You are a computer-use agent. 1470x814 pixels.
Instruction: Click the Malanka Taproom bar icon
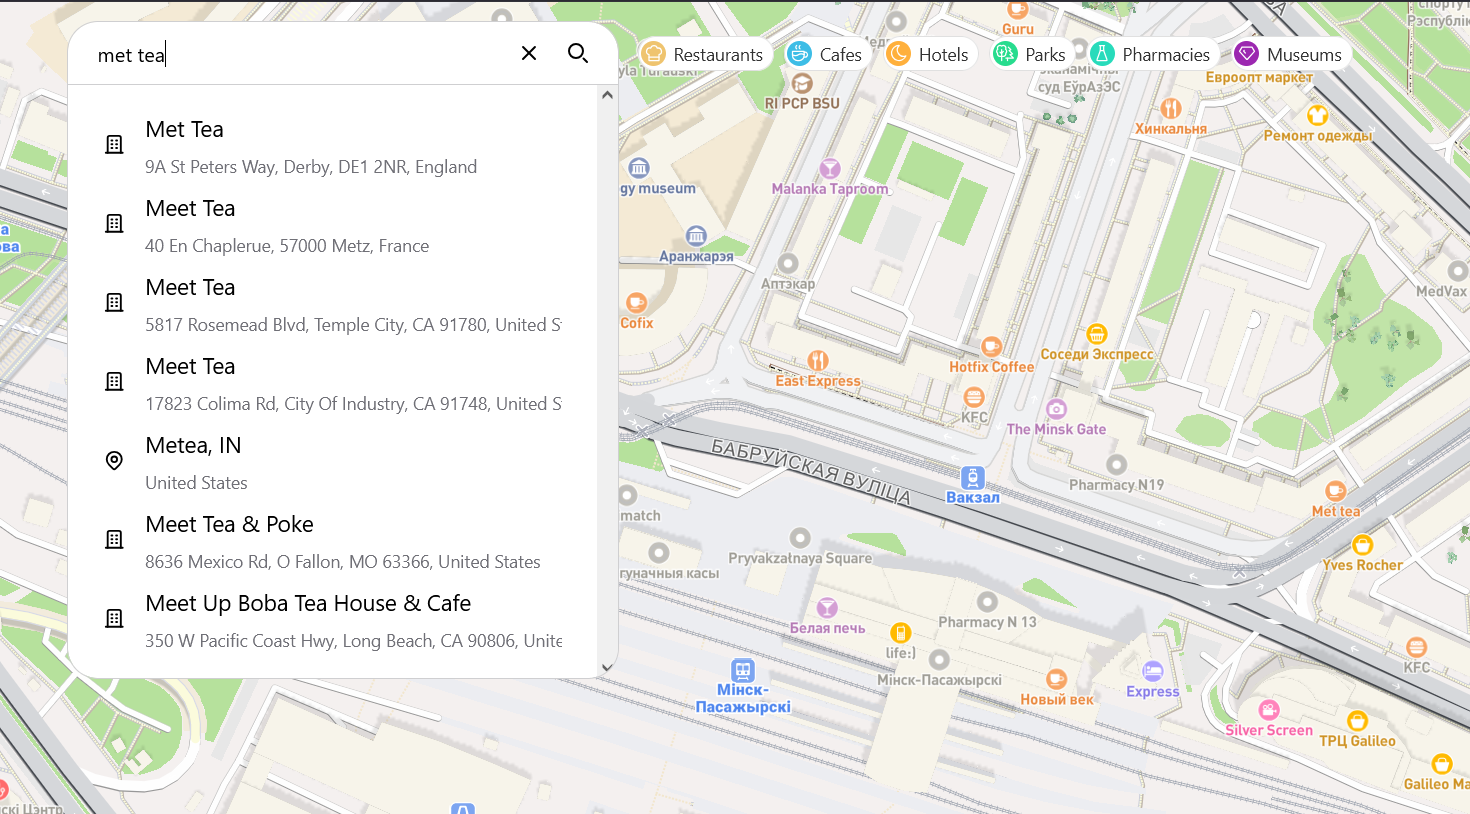click(x=829, y=169)
